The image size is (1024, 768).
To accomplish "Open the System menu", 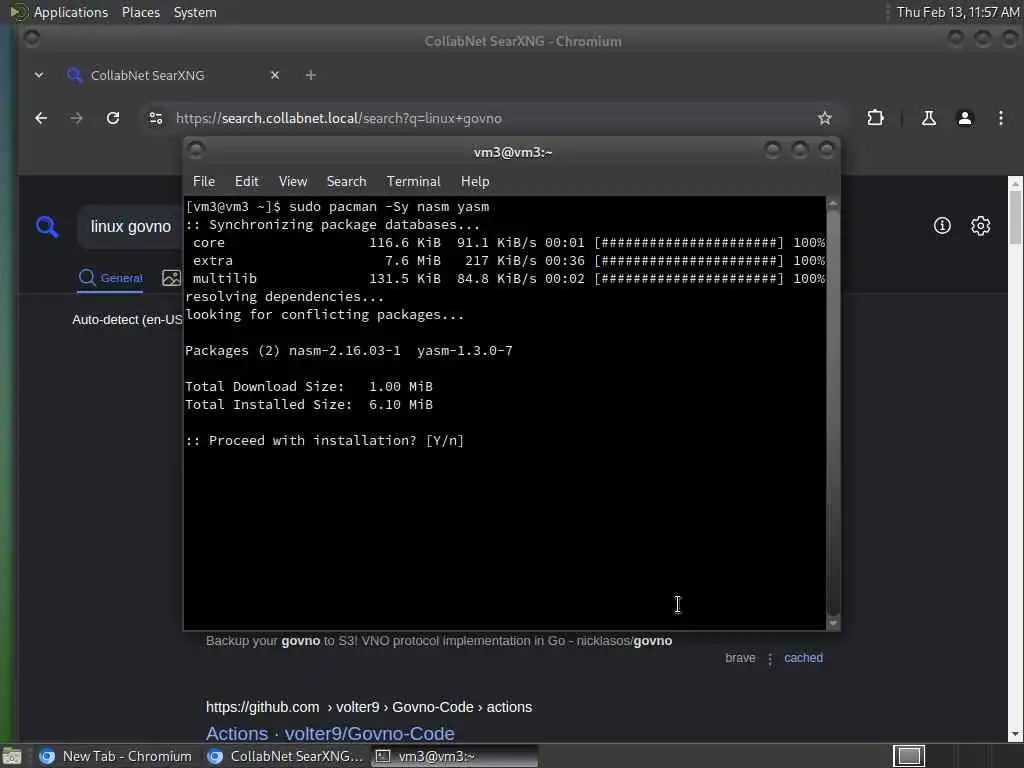I will click(195, 12).
